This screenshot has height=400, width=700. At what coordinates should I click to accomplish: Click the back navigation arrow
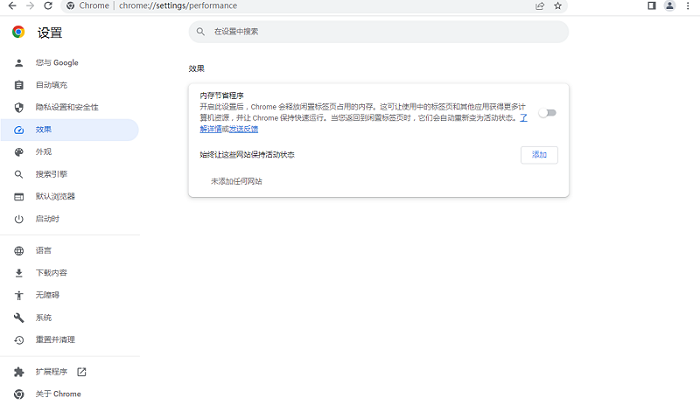point(10,6)
